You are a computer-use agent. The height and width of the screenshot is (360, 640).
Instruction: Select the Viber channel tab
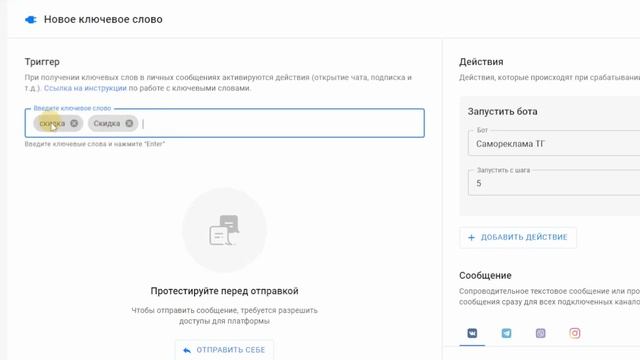[x=540, y=333]
